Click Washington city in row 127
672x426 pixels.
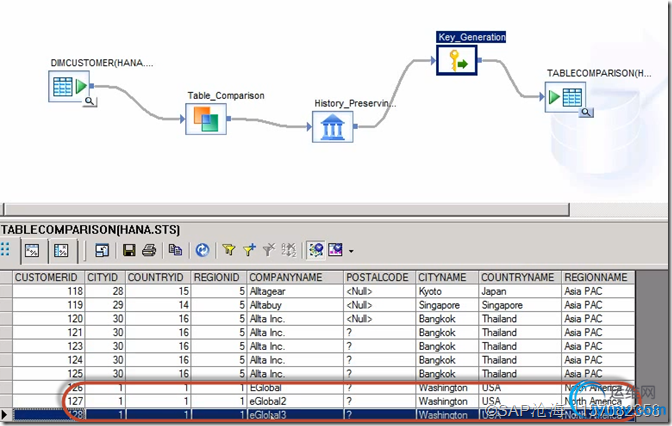[x=447, y=402]
